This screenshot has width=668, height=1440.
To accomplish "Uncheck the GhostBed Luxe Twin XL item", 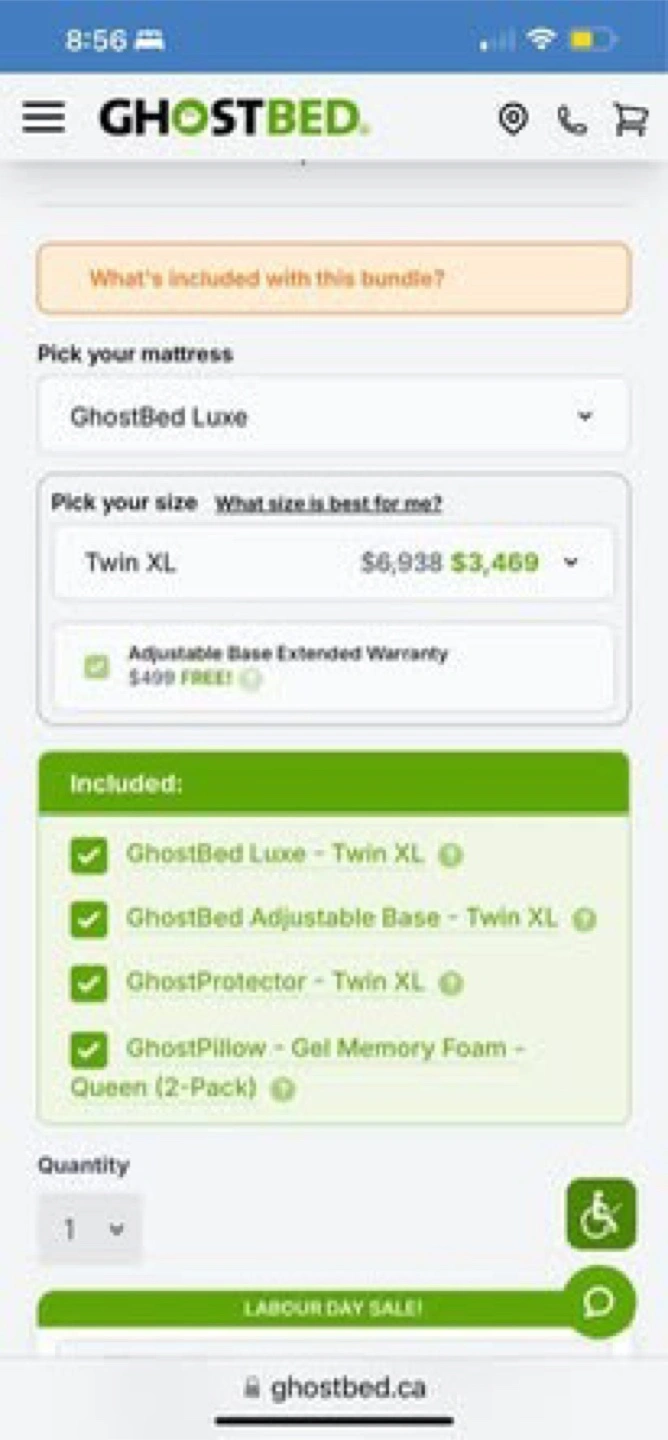I will tap(89, 856).
